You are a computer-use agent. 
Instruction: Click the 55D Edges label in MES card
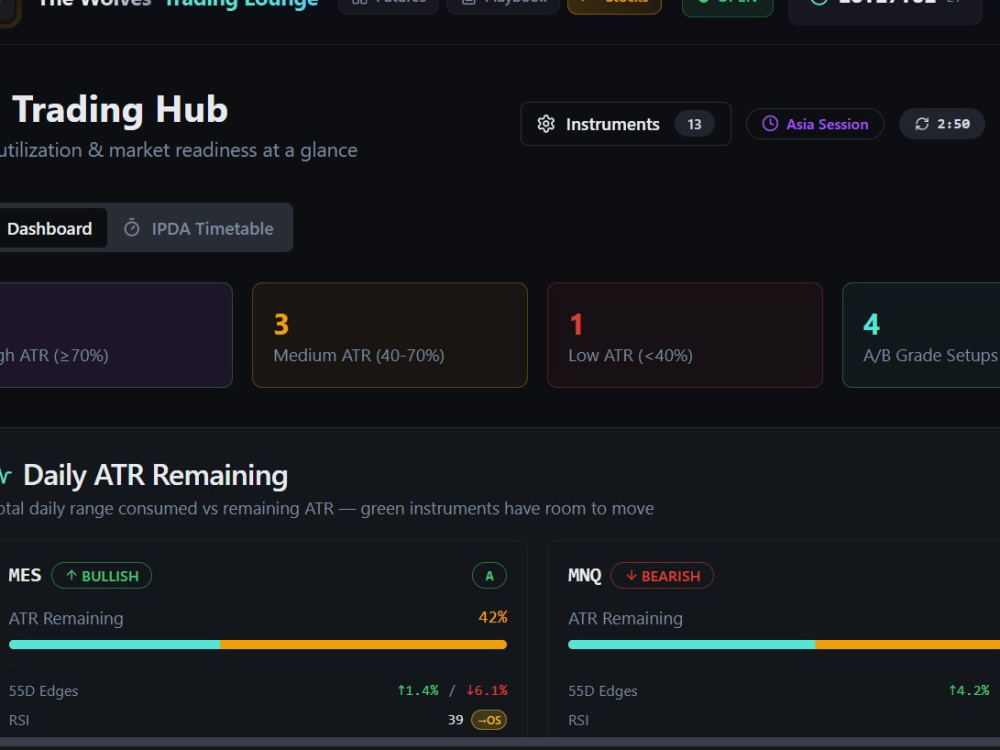(x=43, y=691)
